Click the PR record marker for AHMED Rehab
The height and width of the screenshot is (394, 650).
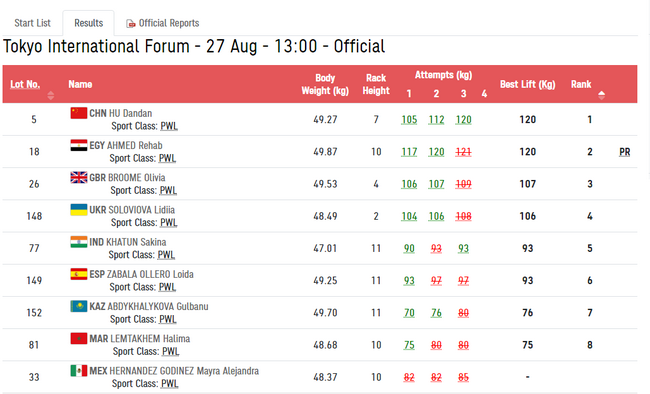tap(625, 152)
